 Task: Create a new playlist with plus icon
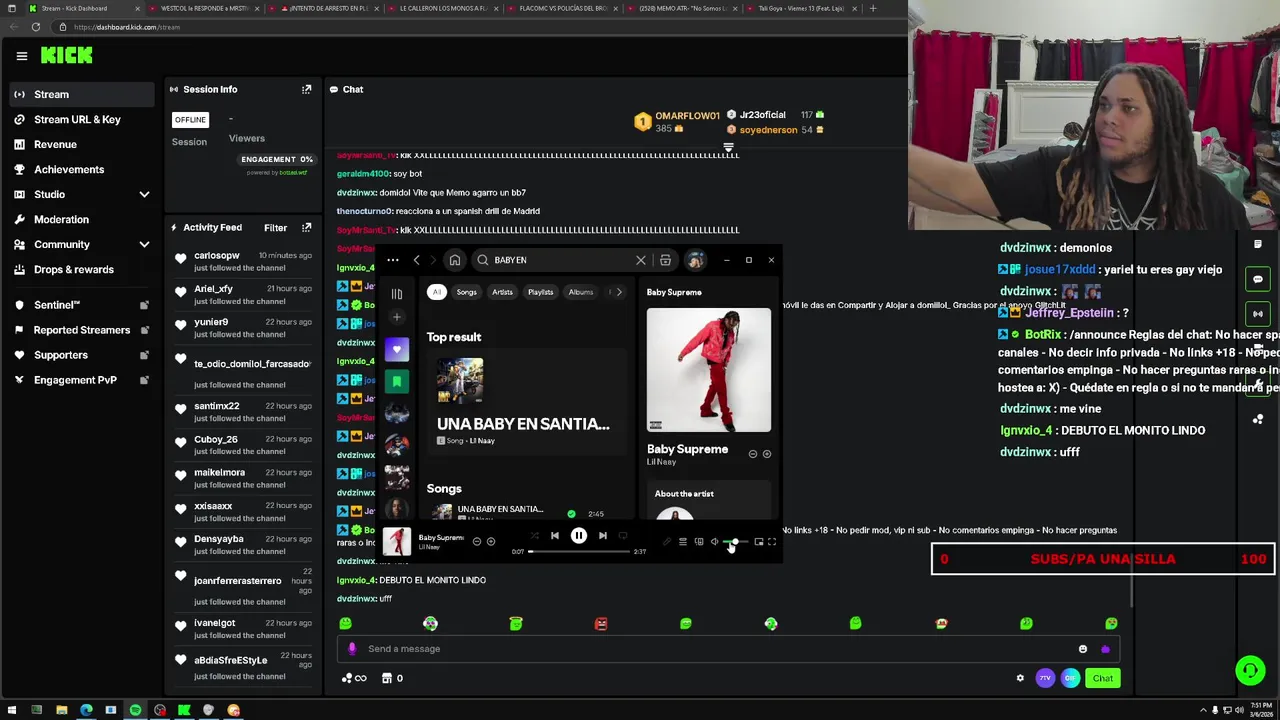(x=397, y=317)
